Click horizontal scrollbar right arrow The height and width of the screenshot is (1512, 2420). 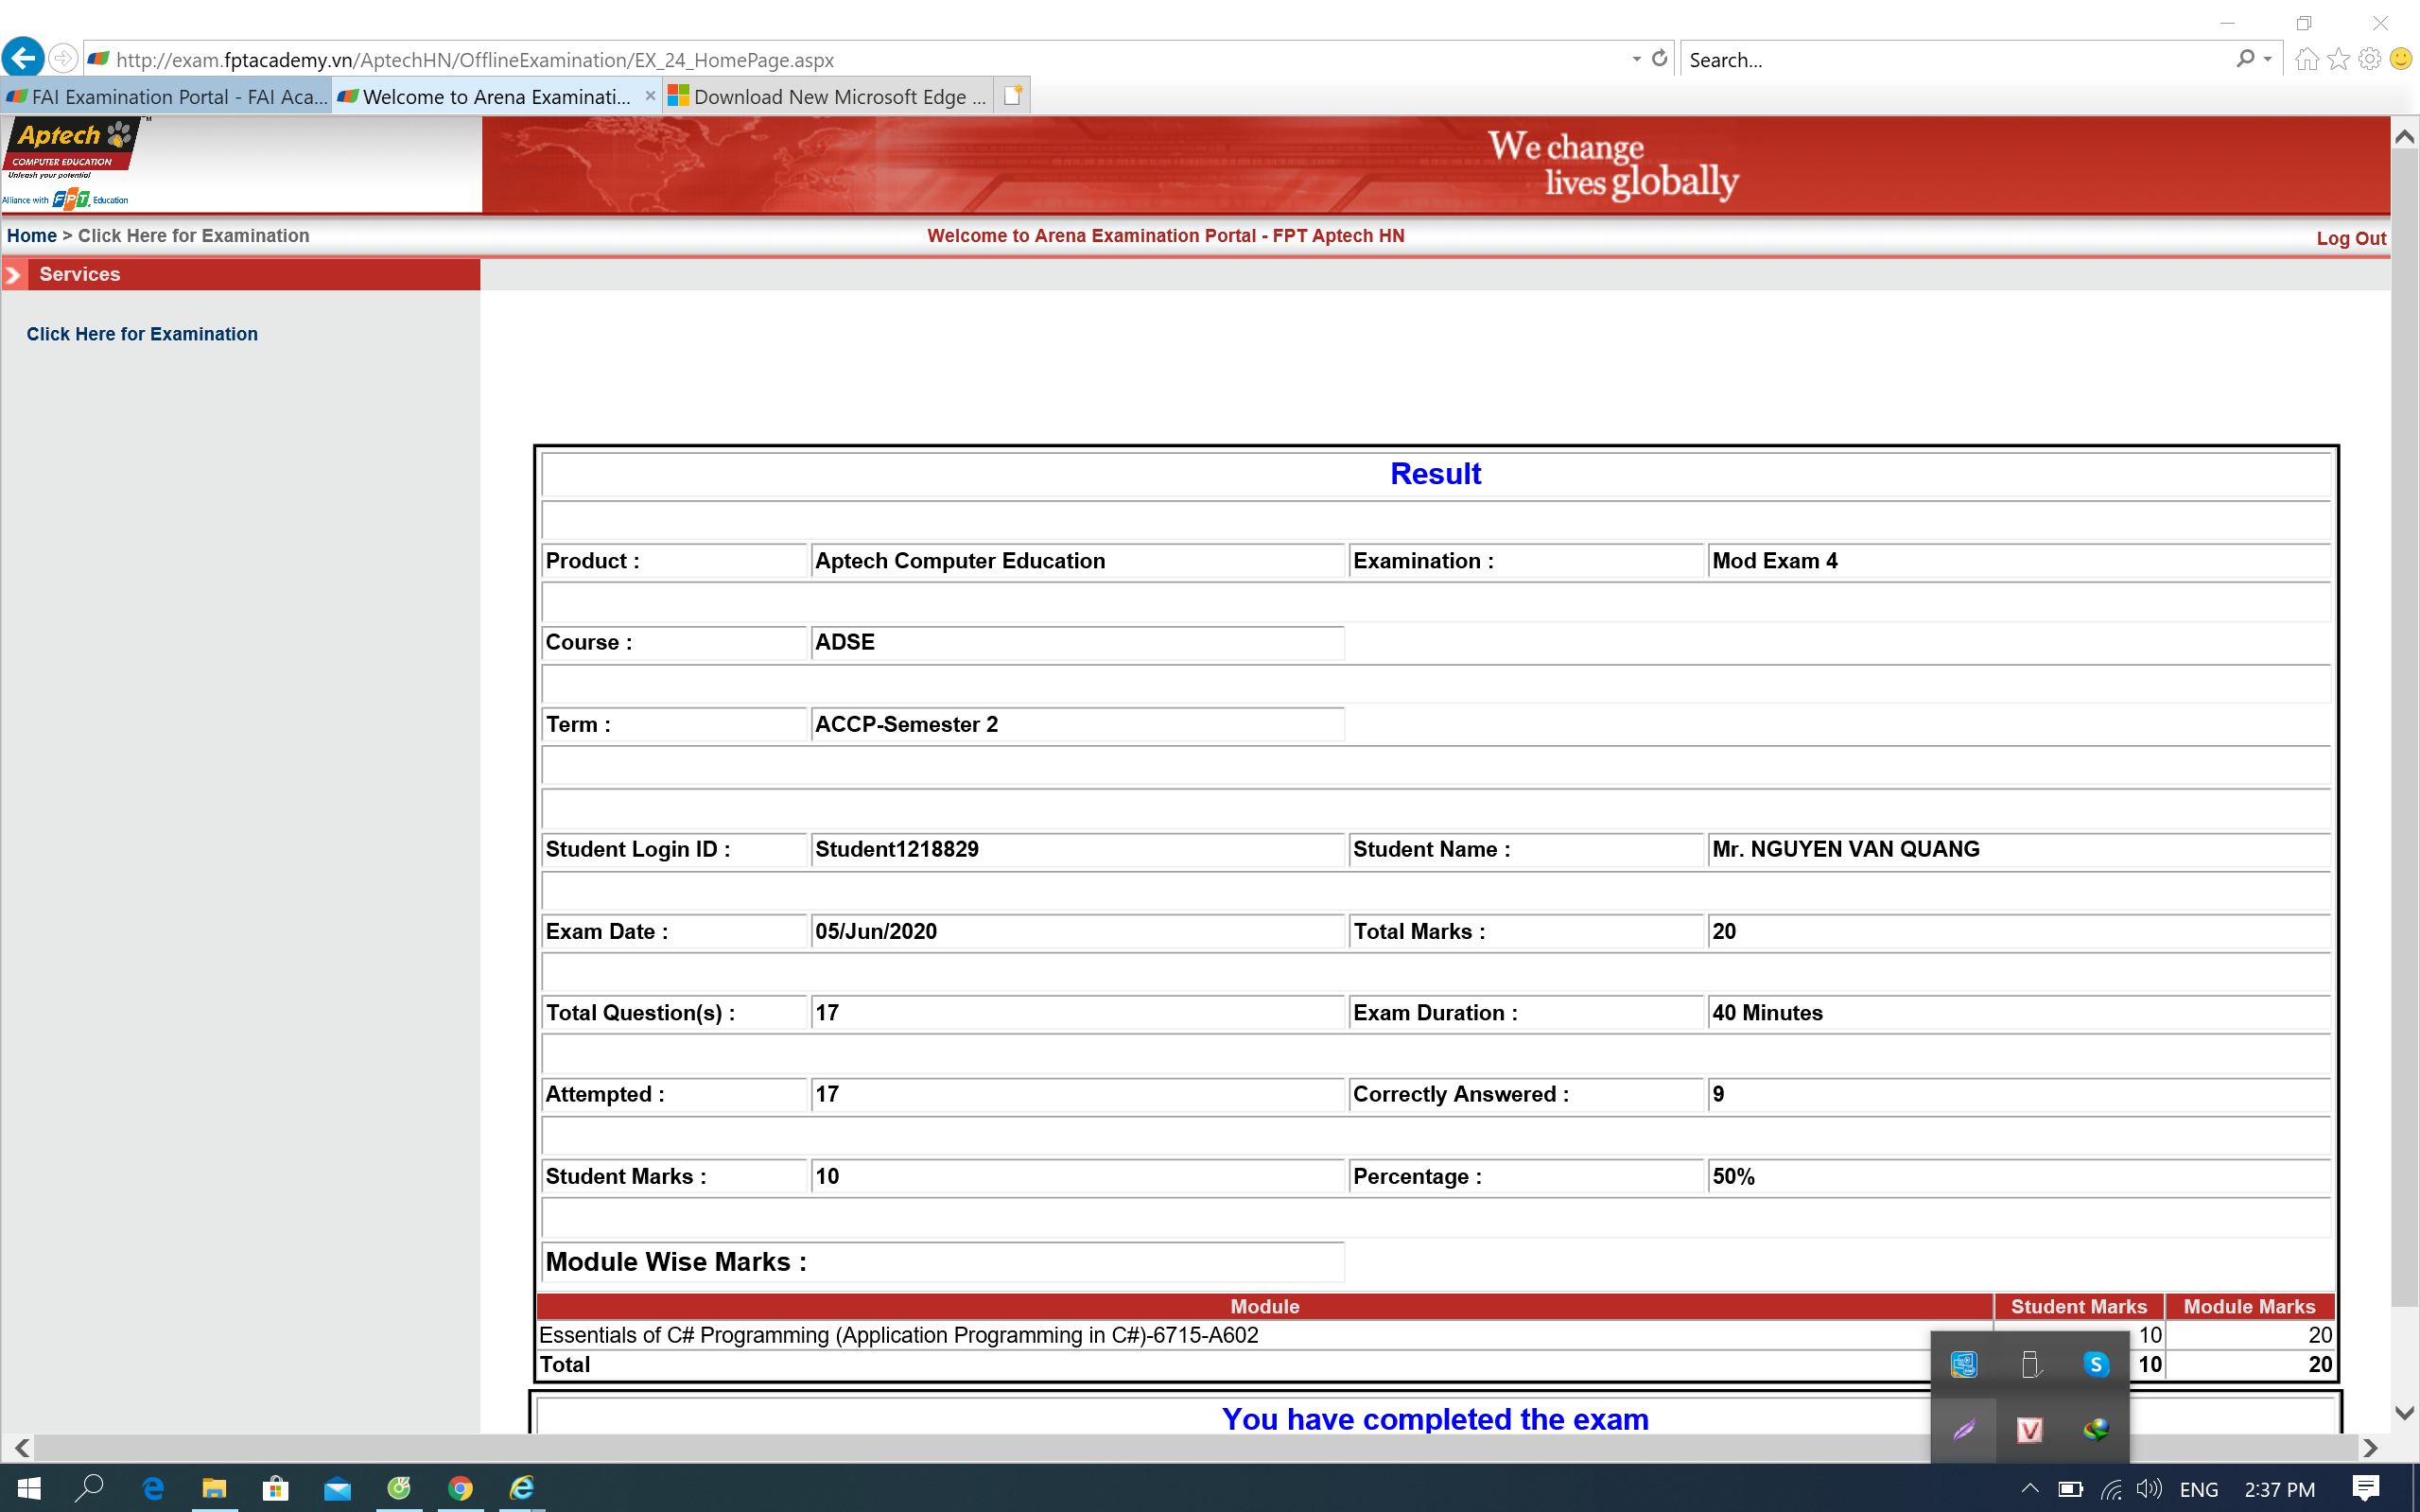[2369, 1447]
